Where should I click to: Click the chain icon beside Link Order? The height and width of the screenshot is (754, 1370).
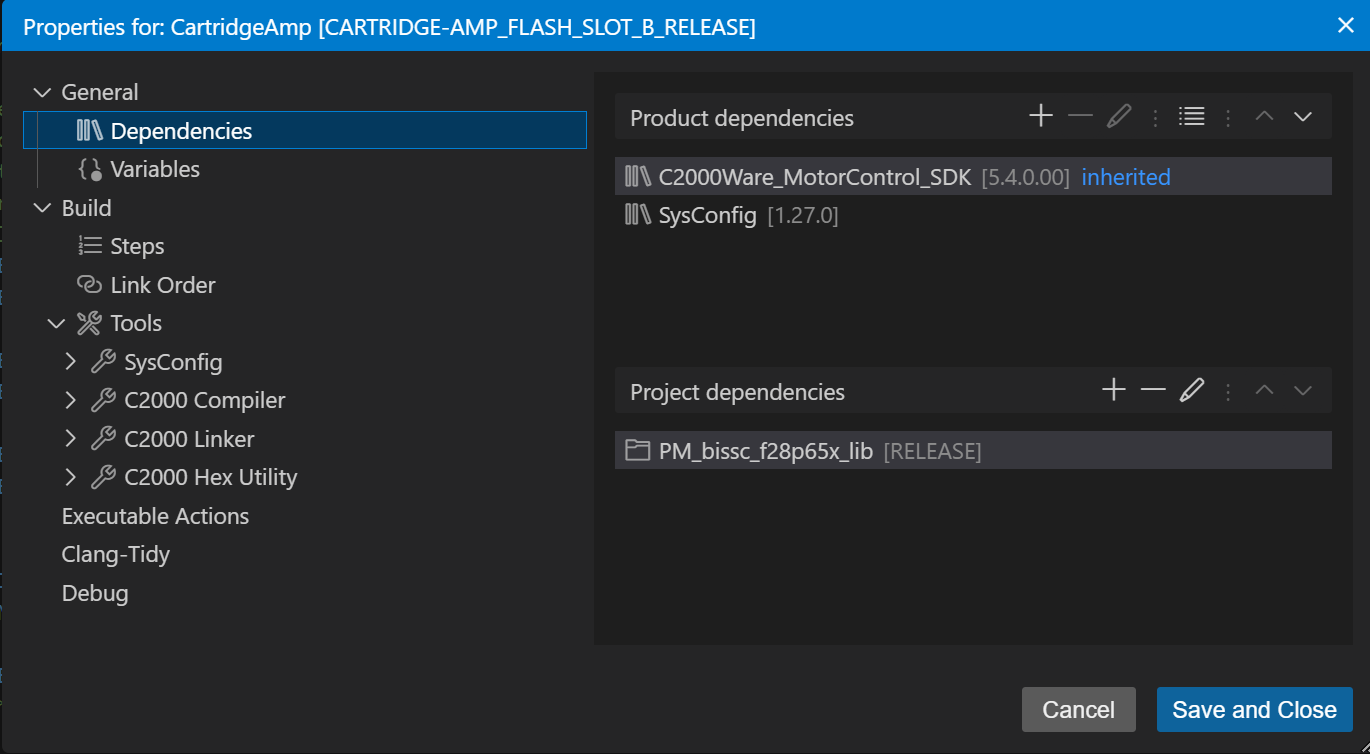click(x=90, y=285)
